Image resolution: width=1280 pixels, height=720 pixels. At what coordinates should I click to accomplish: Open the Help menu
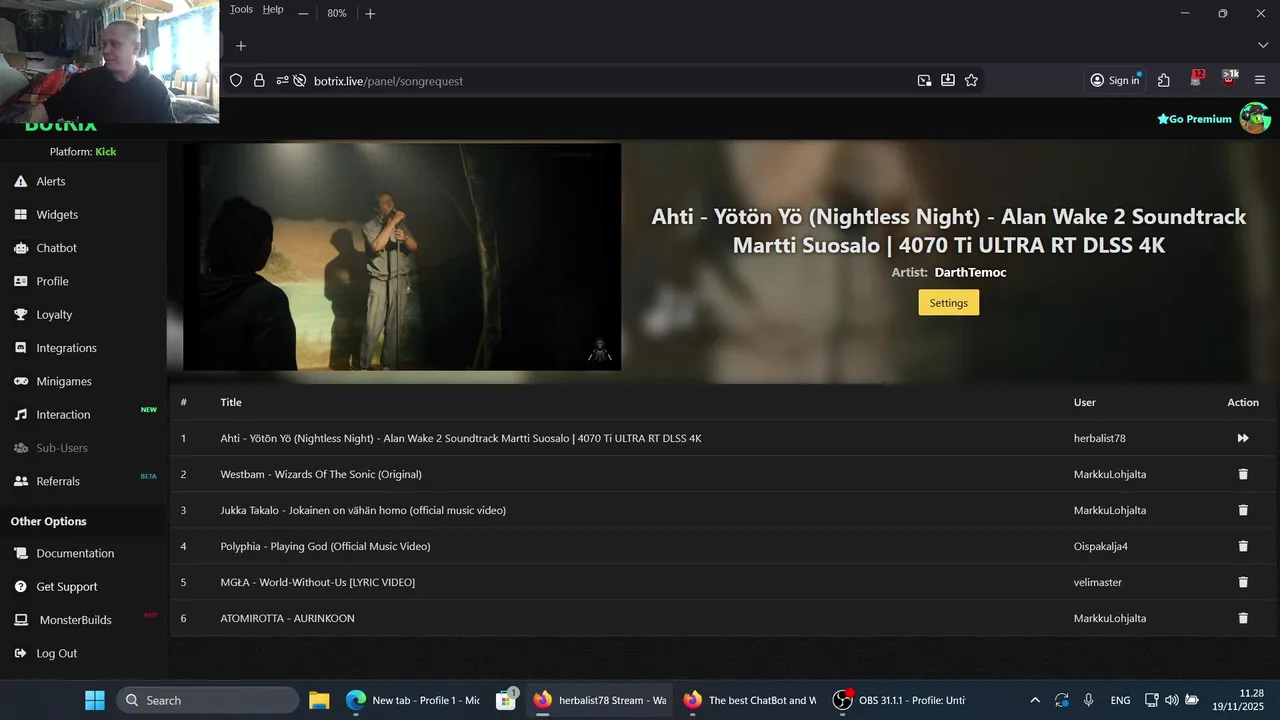point(273,10)
